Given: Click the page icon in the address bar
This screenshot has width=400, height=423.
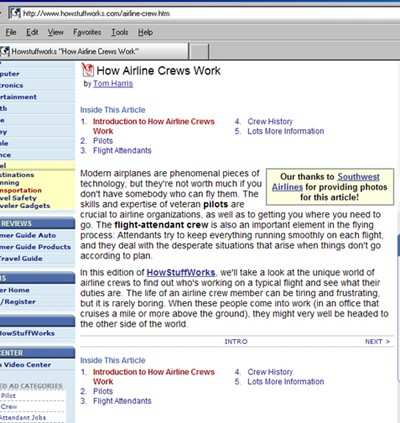Looking at the screenshot, I should [15, 13].
